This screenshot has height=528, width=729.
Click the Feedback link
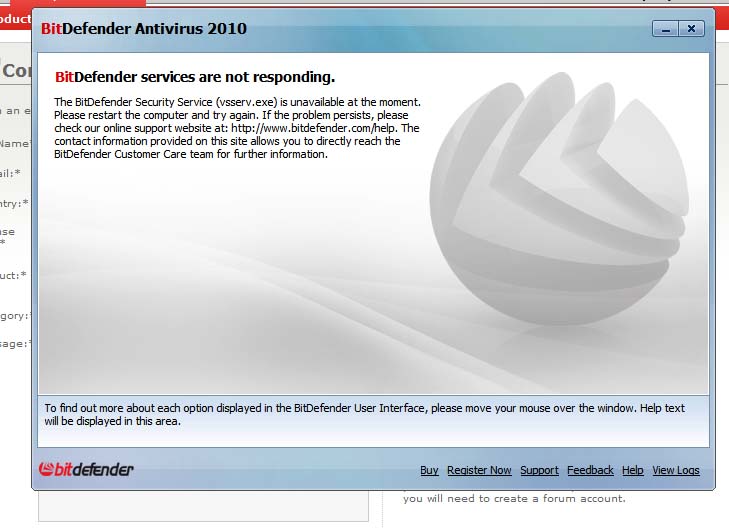[590, 470]
